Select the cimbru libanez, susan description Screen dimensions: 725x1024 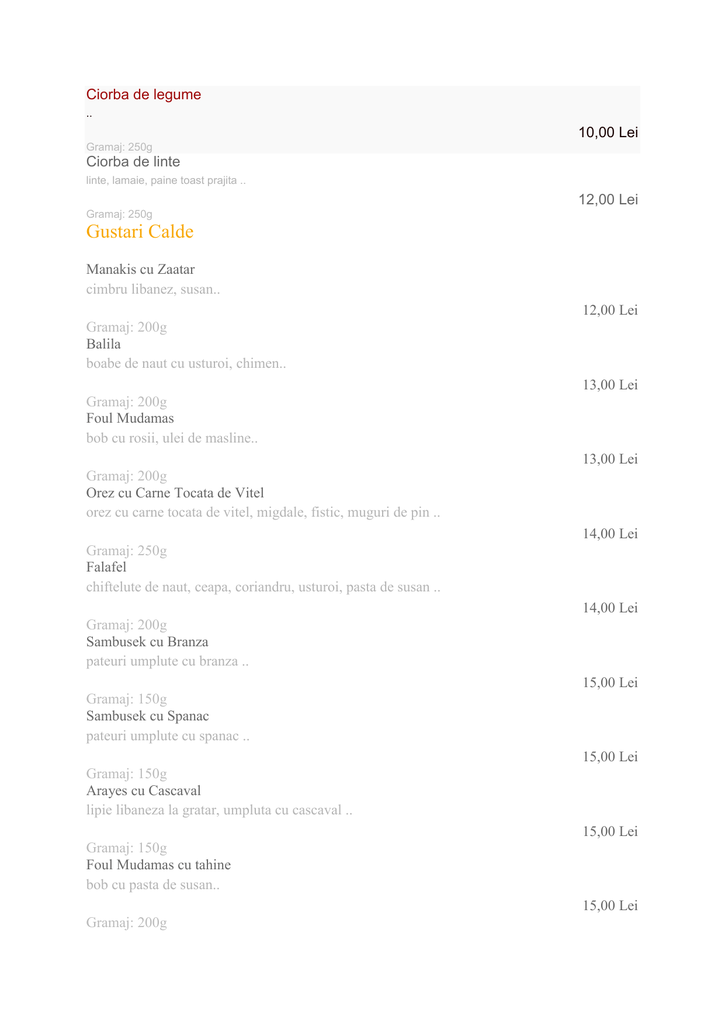pos(152,290)
